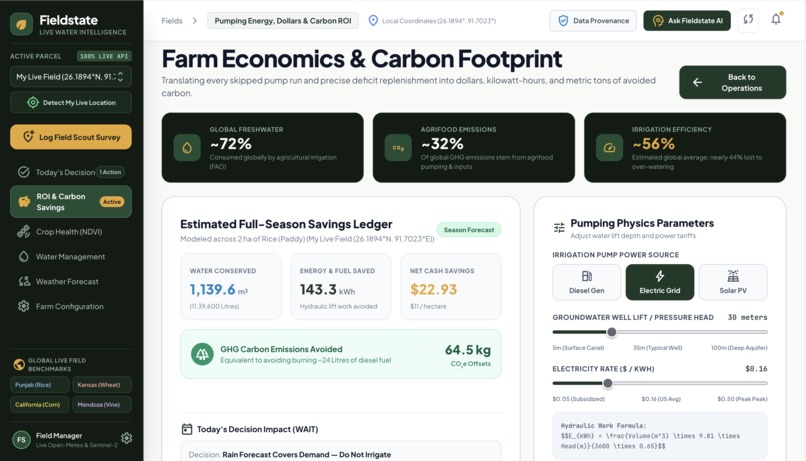Click the tree icon in GHG Carbon Emissions card
Viewport: 806px width, 461px height.
202,354
